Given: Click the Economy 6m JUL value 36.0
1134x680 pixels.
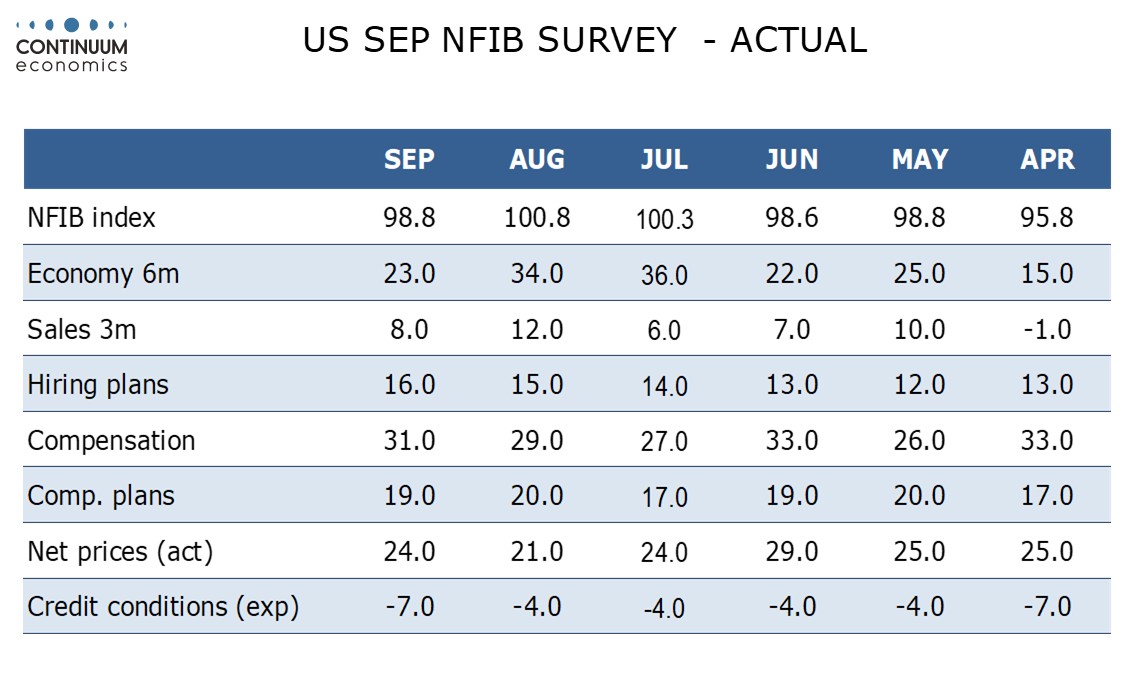Looking at the screenshot, I should (x=664, y=275).
